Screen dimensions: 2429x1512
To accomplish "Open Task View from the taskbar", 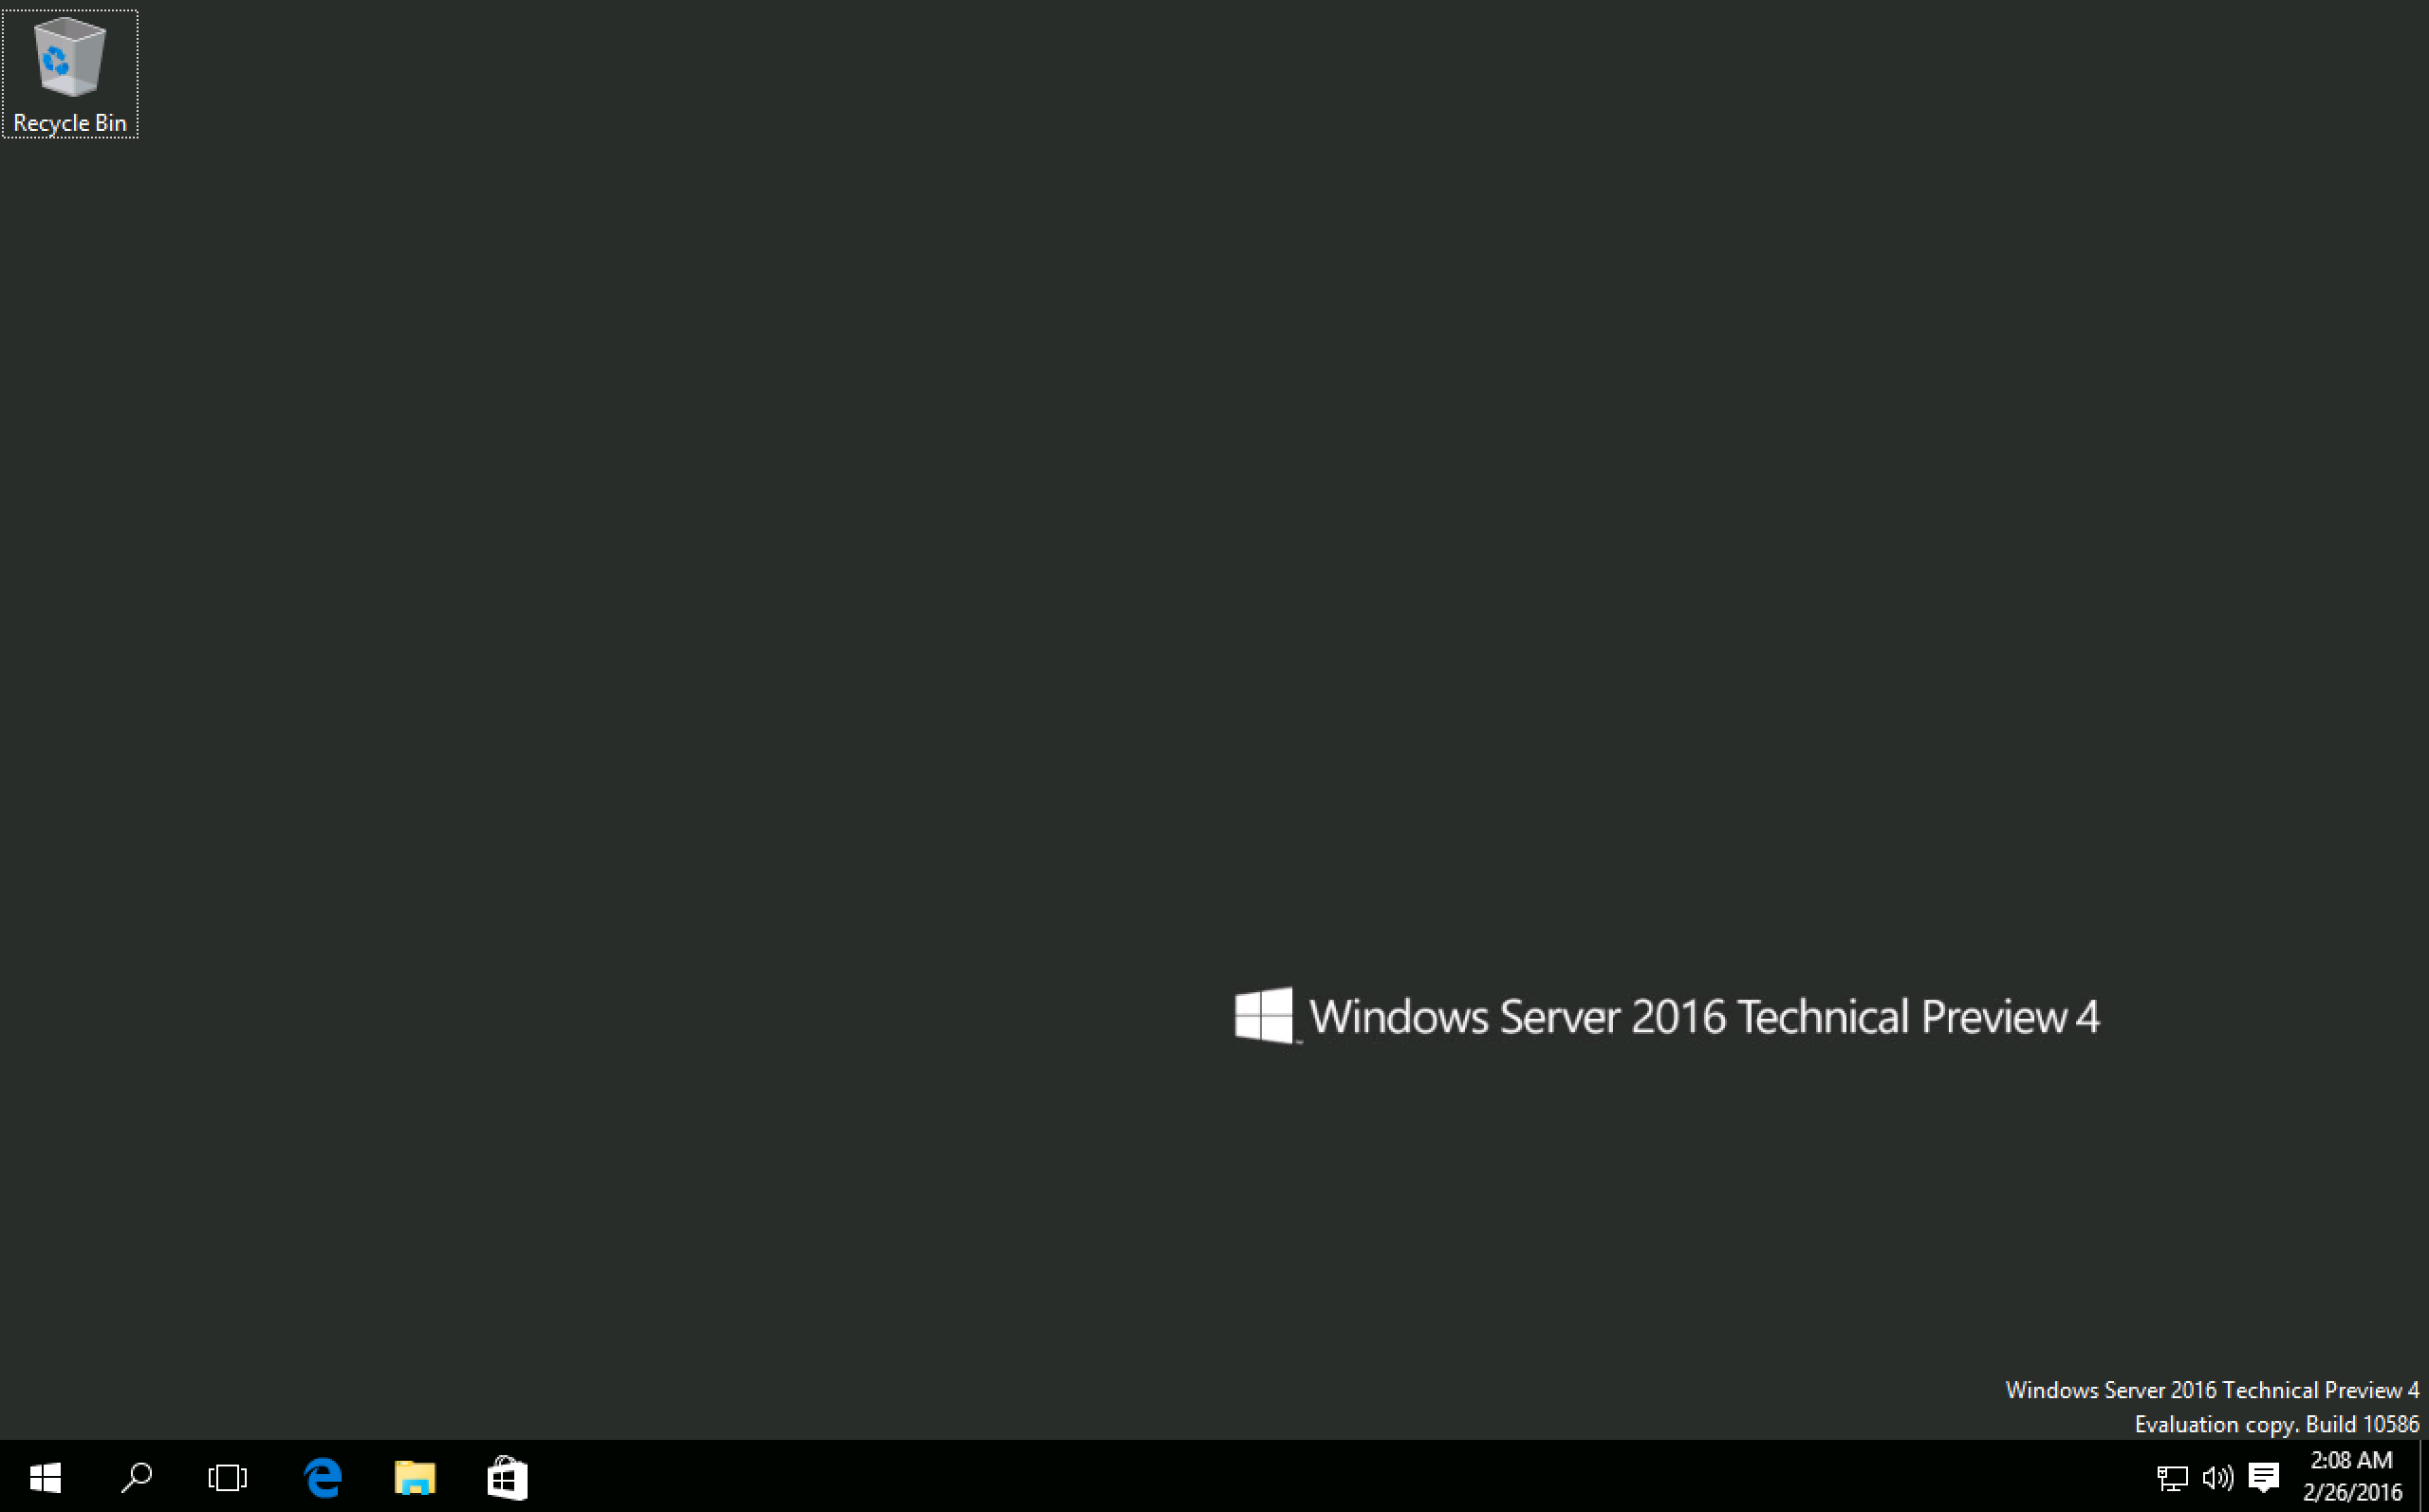I will click(227, 1478).
